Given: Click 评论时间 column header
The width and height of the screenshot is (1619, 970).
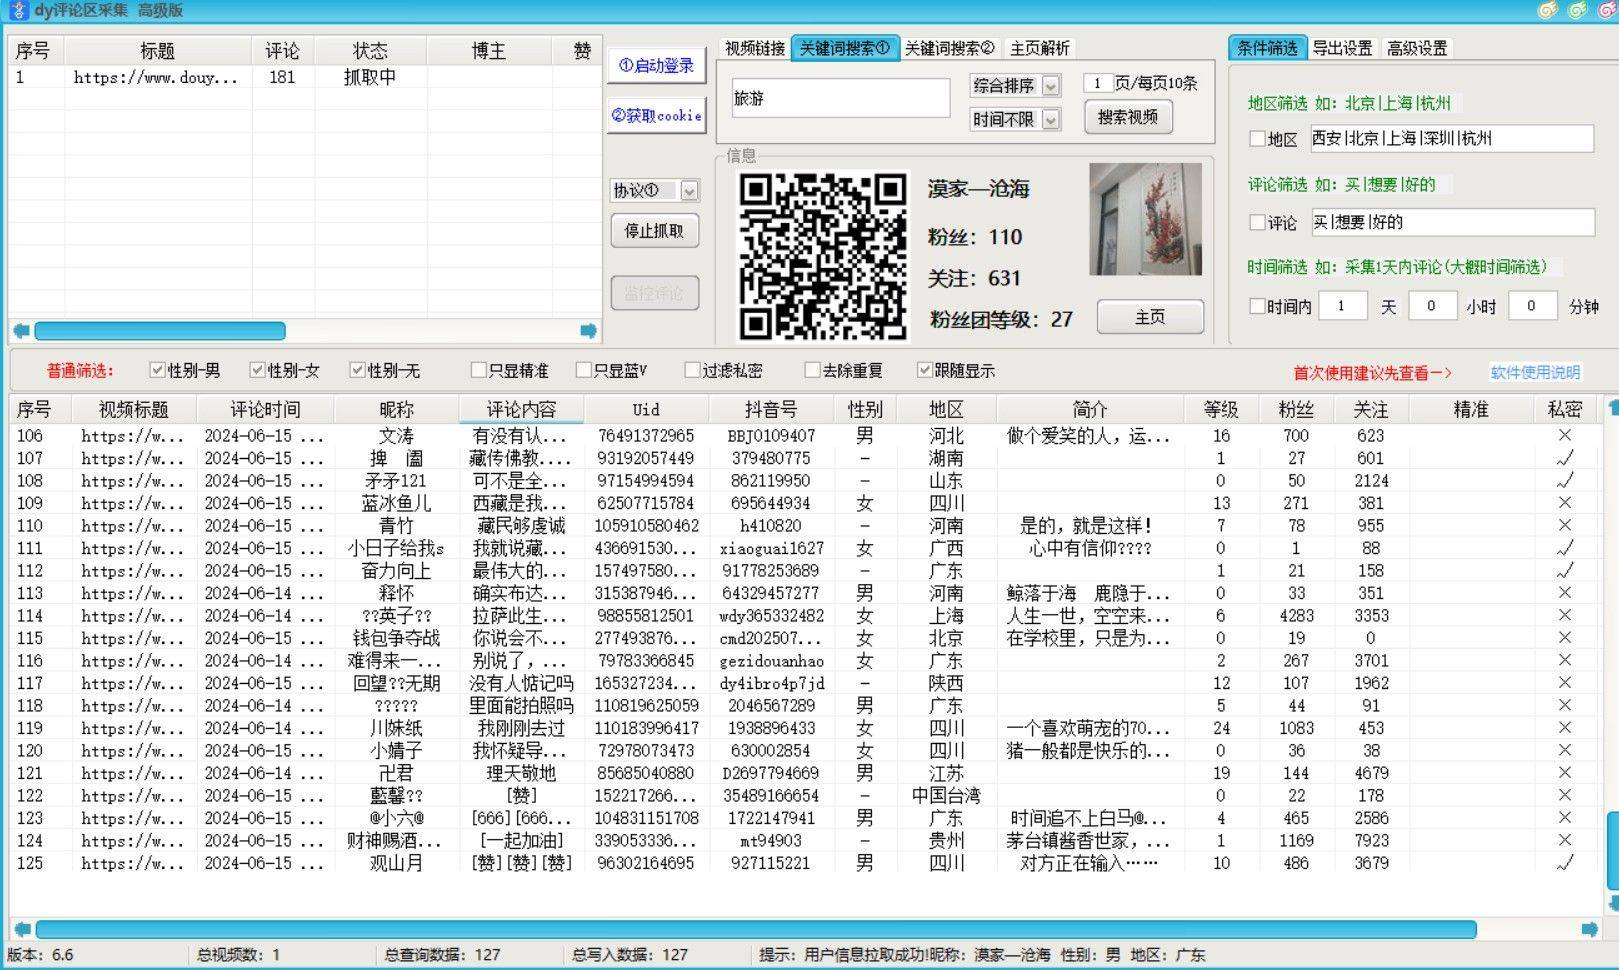Looking at the screenshot, I should (265, 410).
